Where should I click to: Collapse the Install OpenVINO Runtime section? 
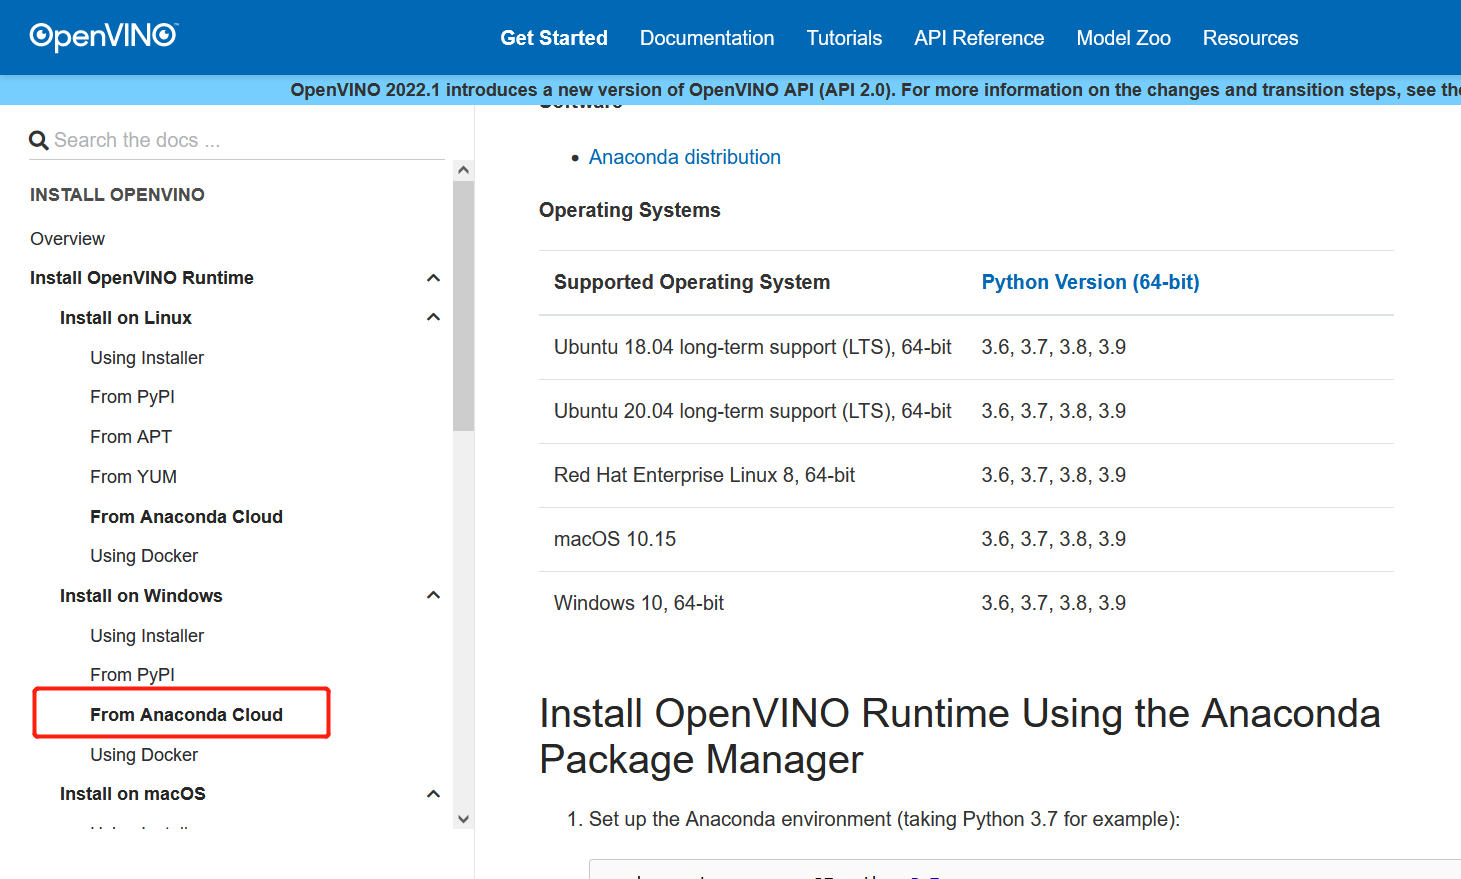433,277
